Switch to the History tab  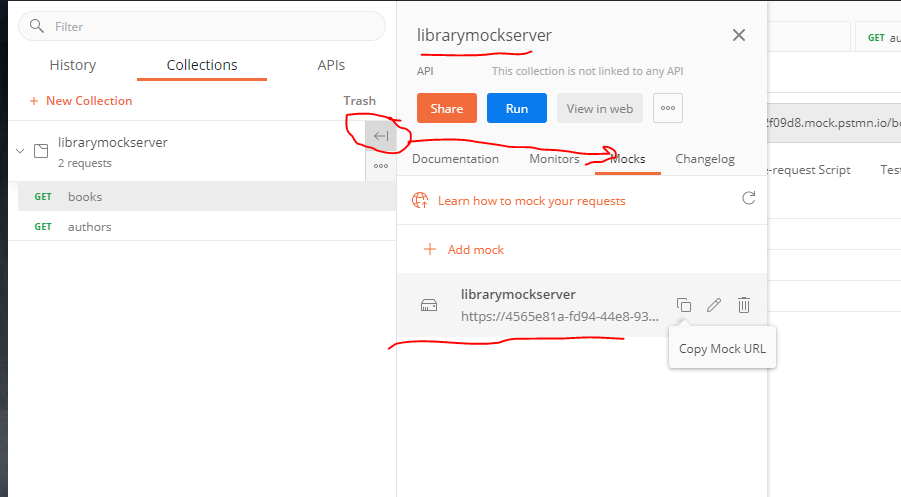point(72,65)
